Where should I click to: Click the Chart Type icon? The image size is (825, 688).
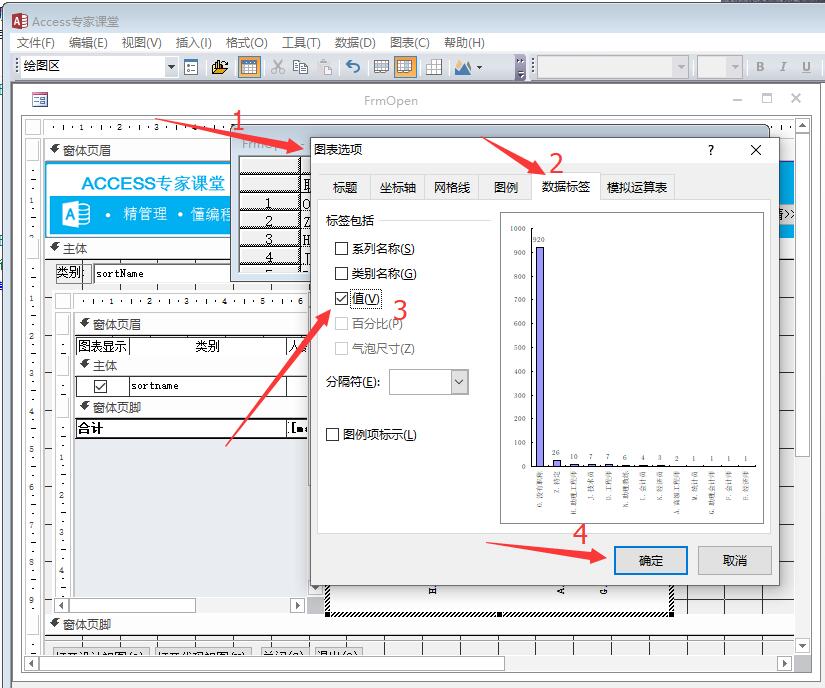coord(463,67)
